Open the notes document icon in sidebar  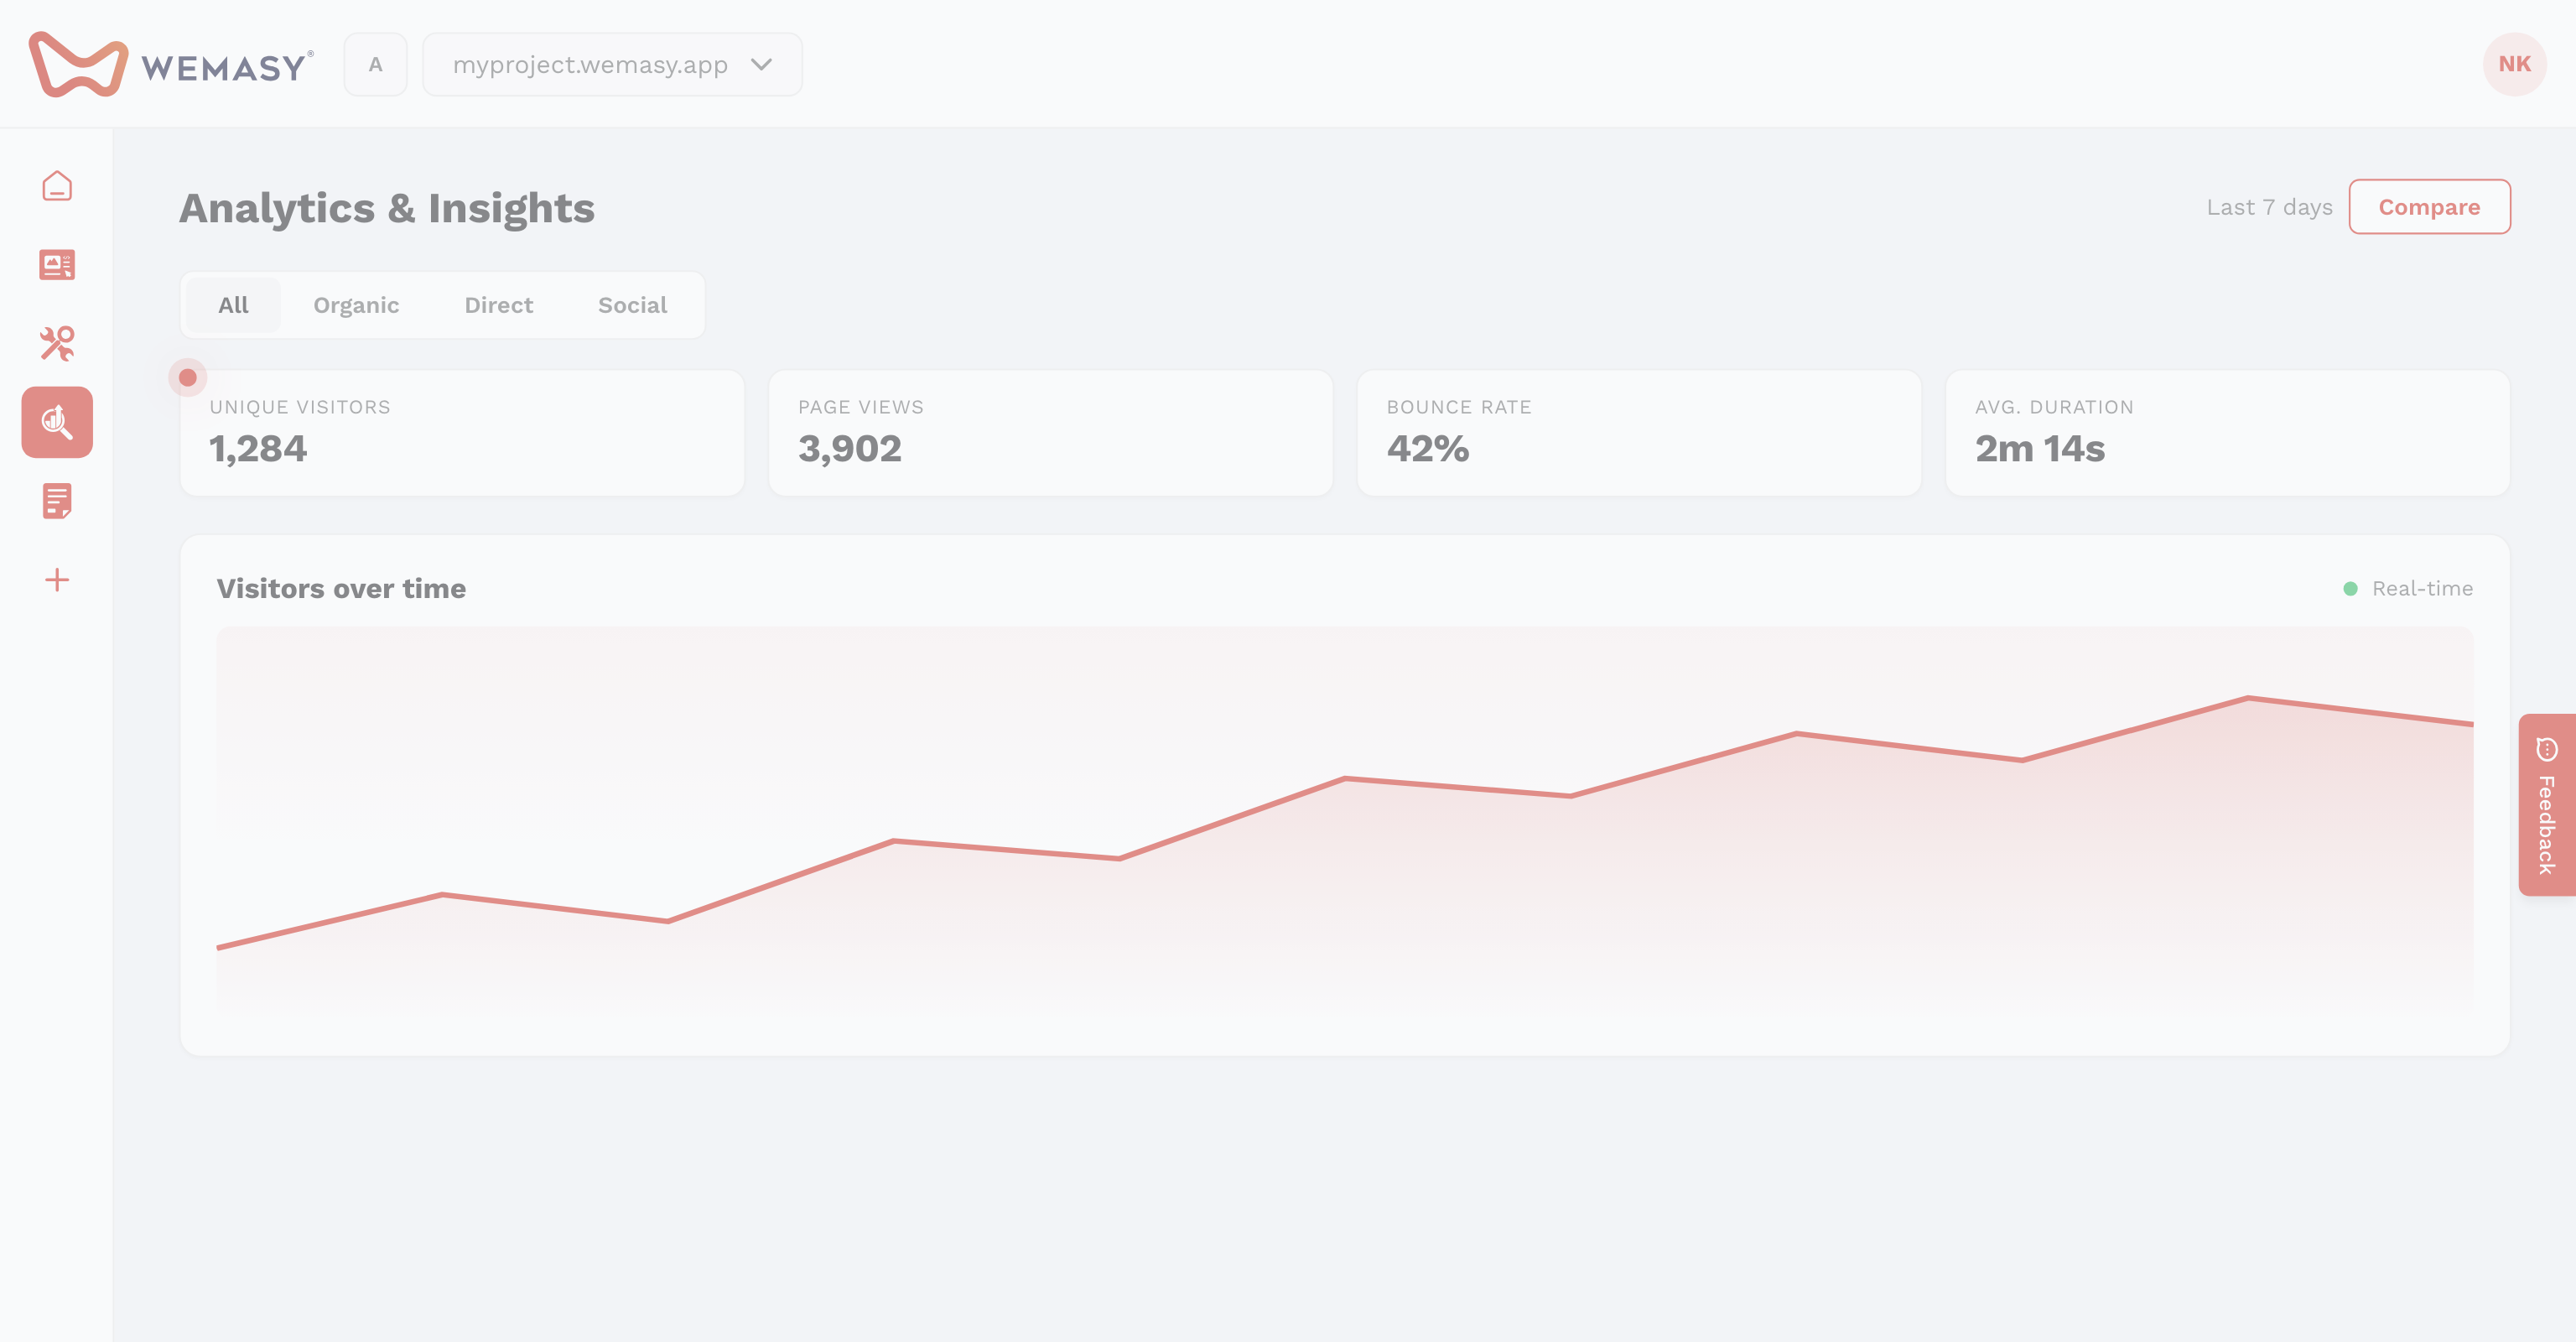click(57, 501)
